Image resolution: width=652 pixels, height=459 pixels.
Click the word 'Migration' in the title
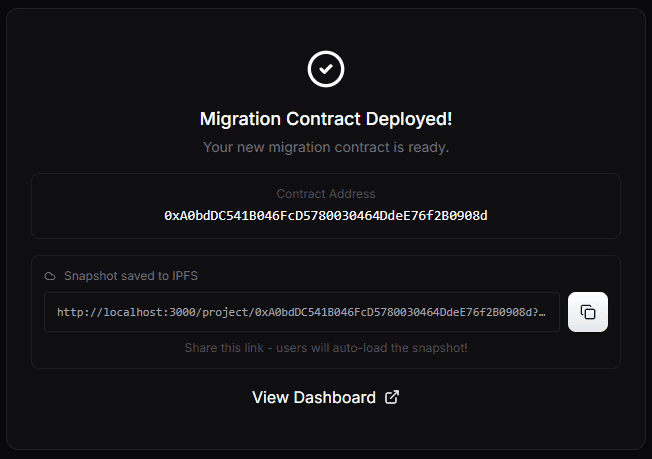point(238,119)
